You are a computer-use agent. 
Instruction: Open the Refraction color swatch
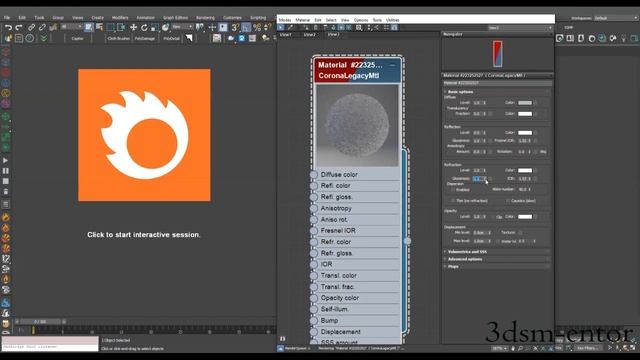tap(525, 170)
